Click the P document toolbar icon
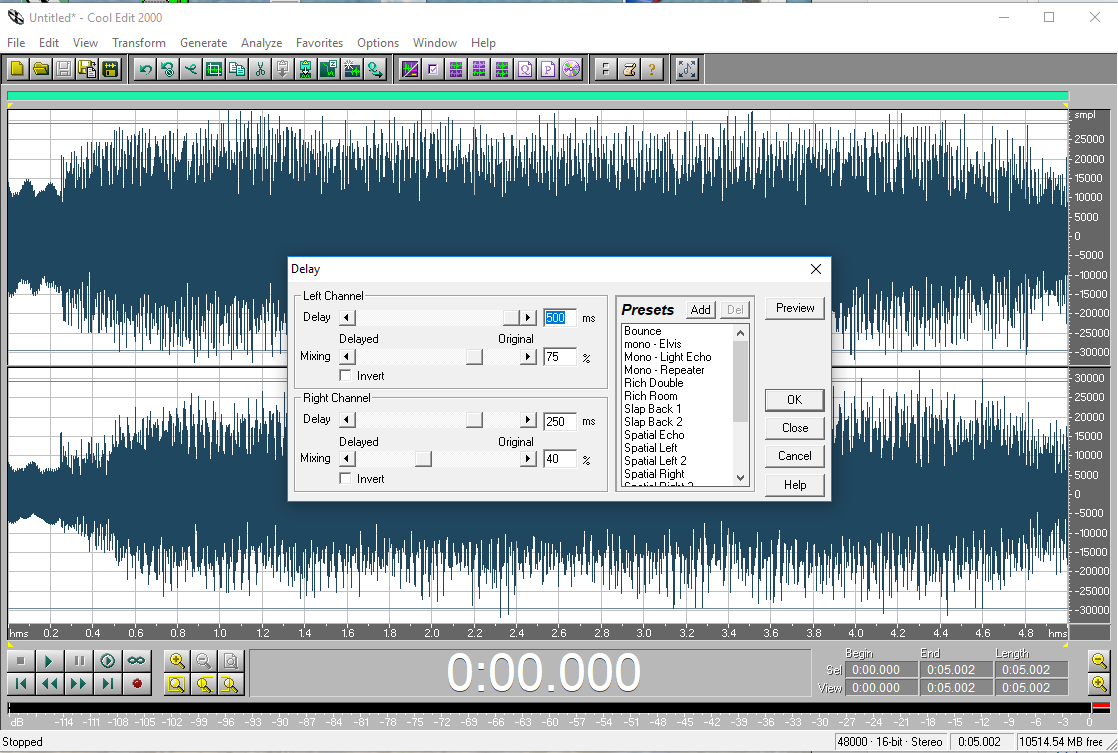This screenshot has height=753, width=1118. pyautogui.click(x=548, y=69)
